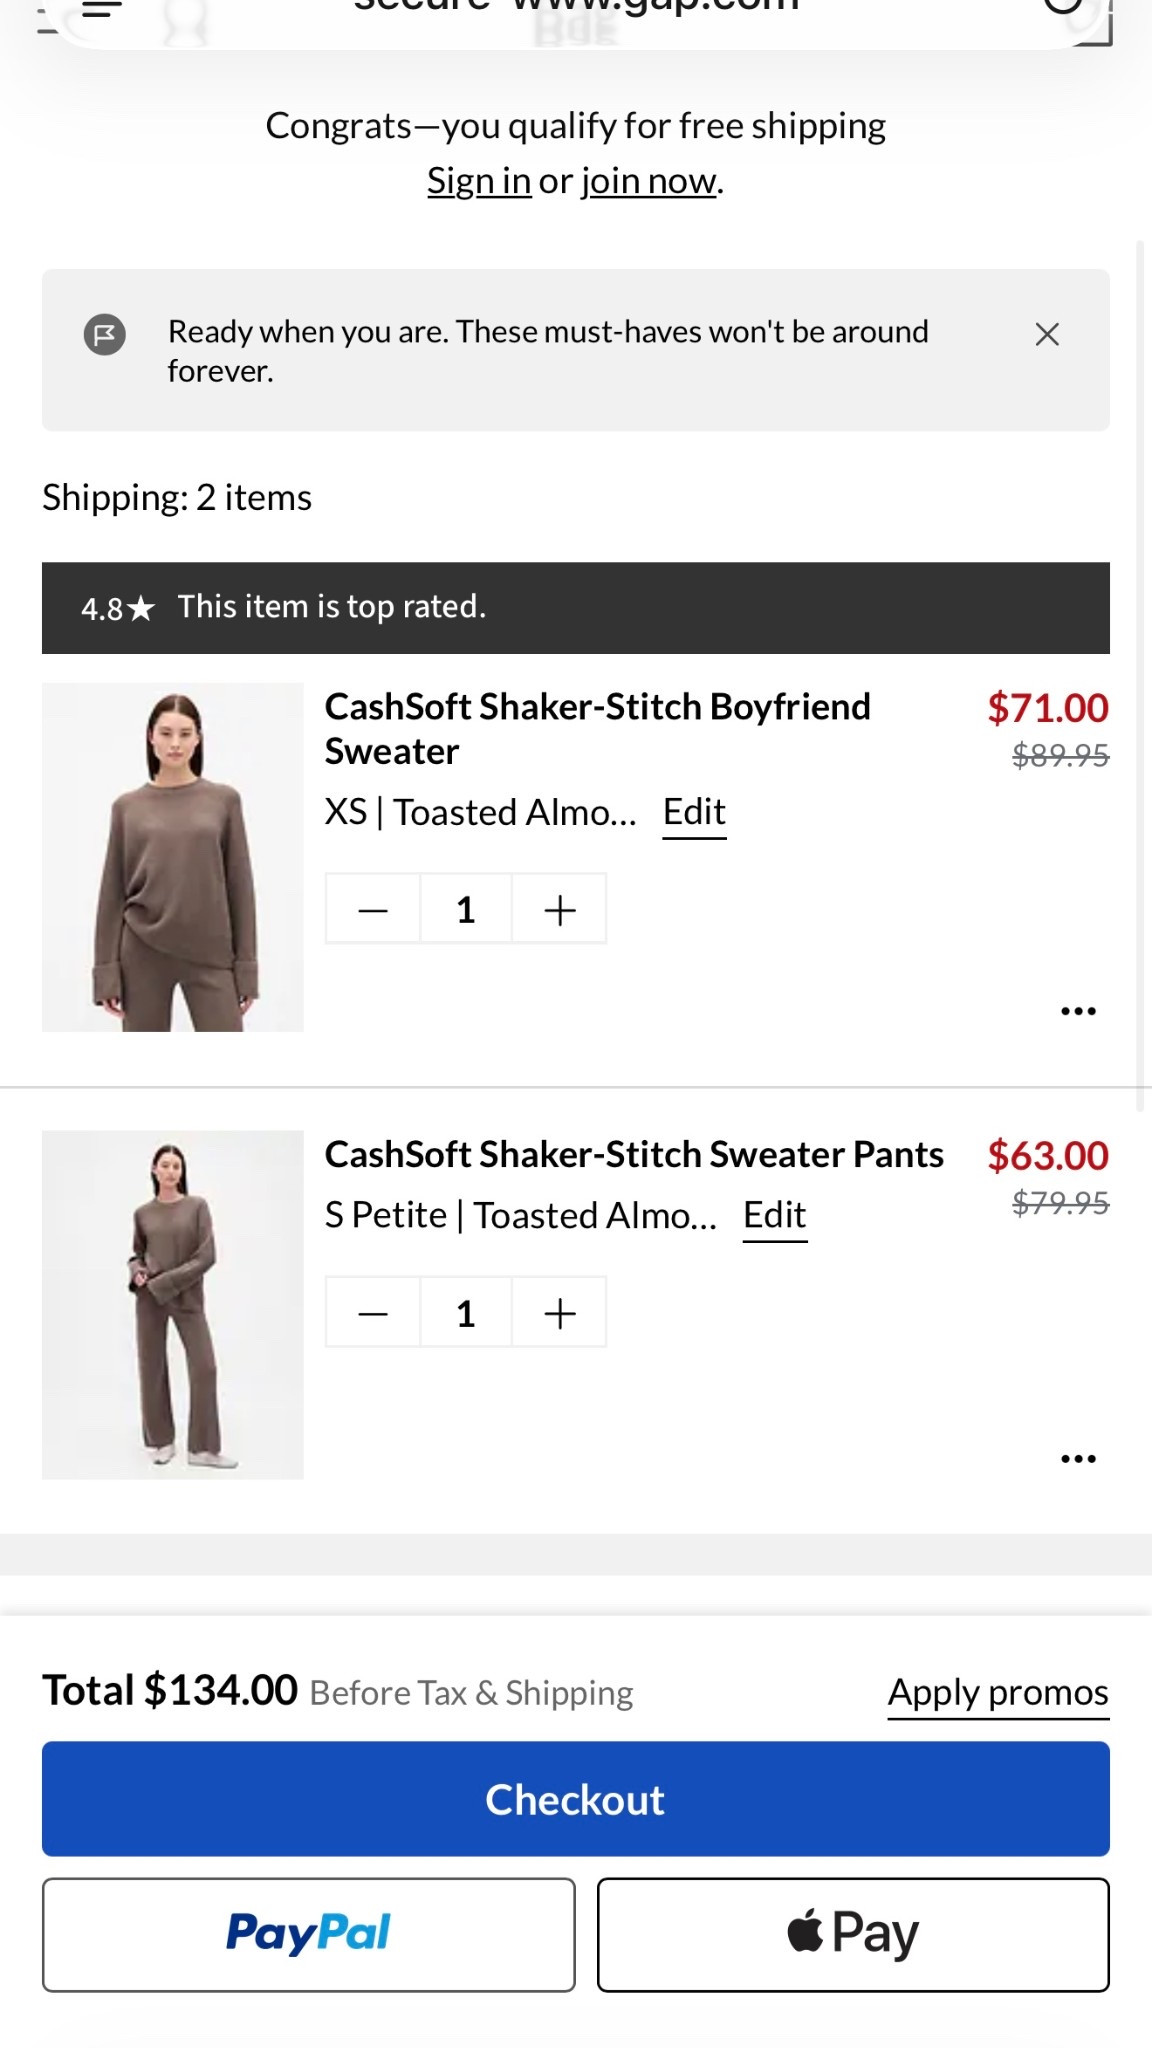Increase Boyfriend Sweater quantity with plus
This screenshot has width=1152, height=2048.
(559, 909)
